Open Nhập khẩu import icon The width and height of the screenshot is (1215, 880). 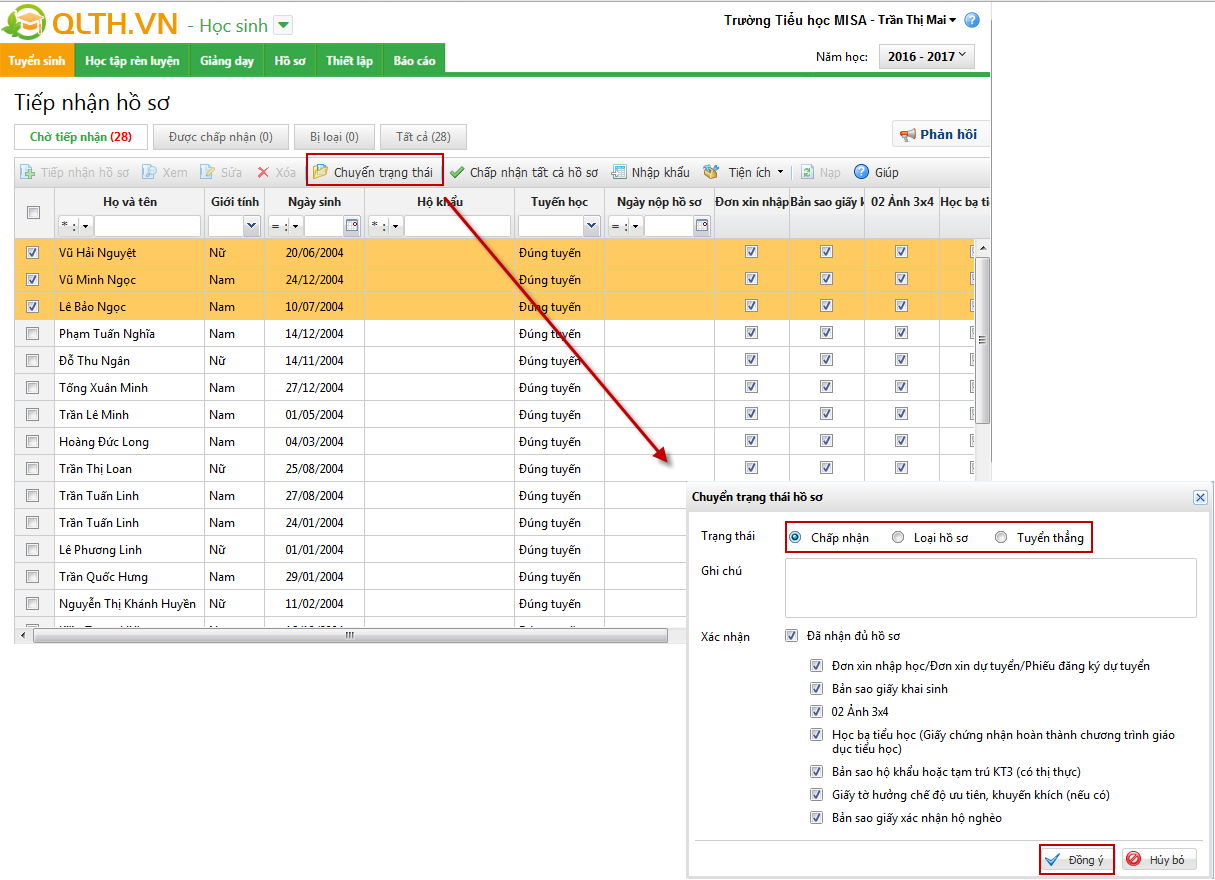click(x=619, y=172)
